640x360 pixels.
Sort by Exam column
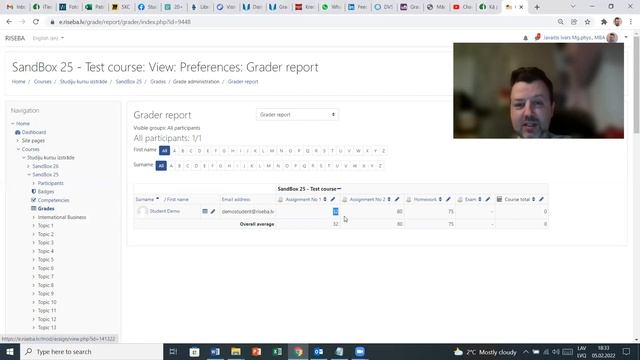tap(480, 199)
